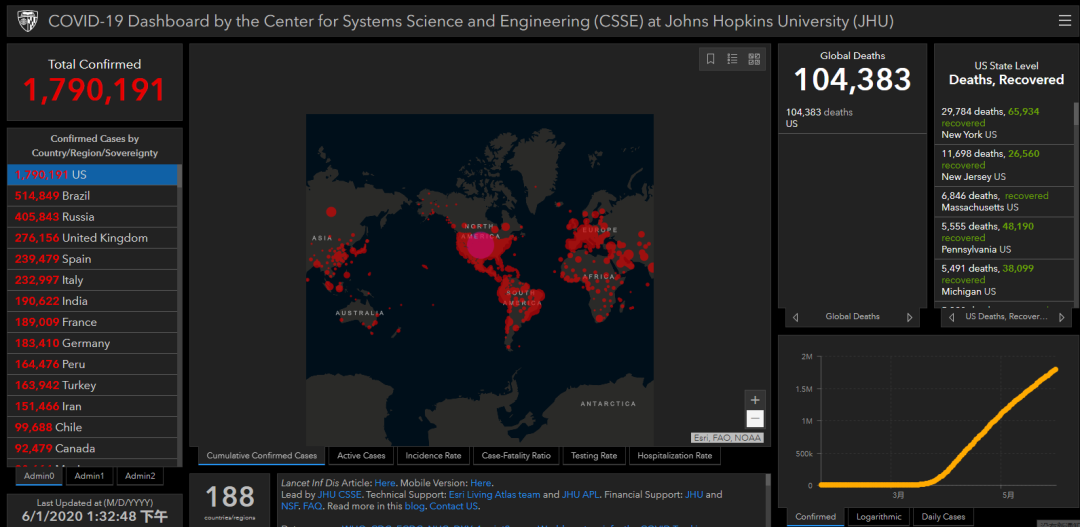Open the basemap gallery grid icon

[754, 59]
